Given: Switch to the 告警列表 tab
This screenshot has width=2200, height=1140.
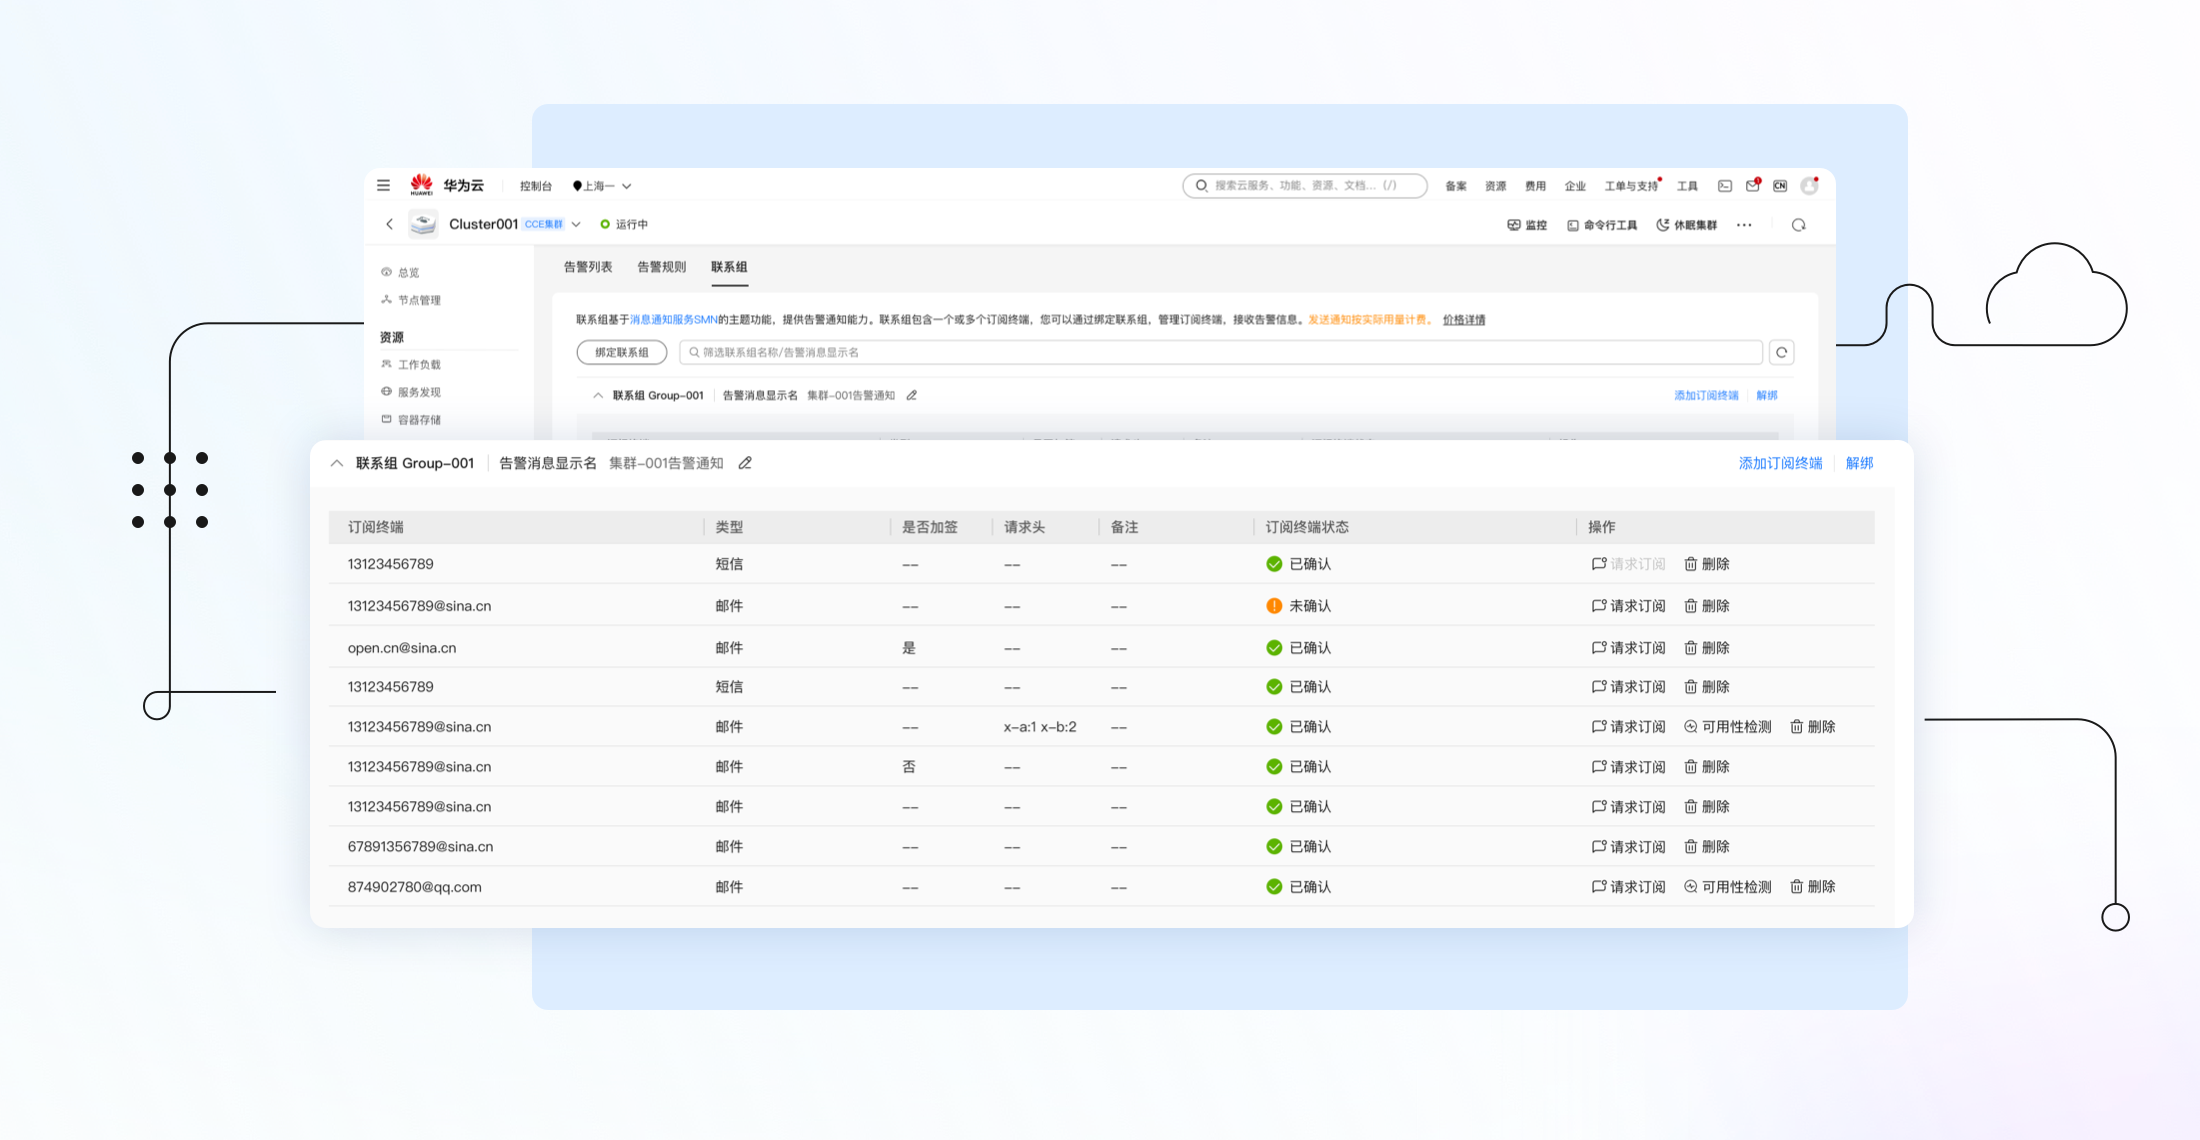Looking at the screenshot, I should (588, 267).
